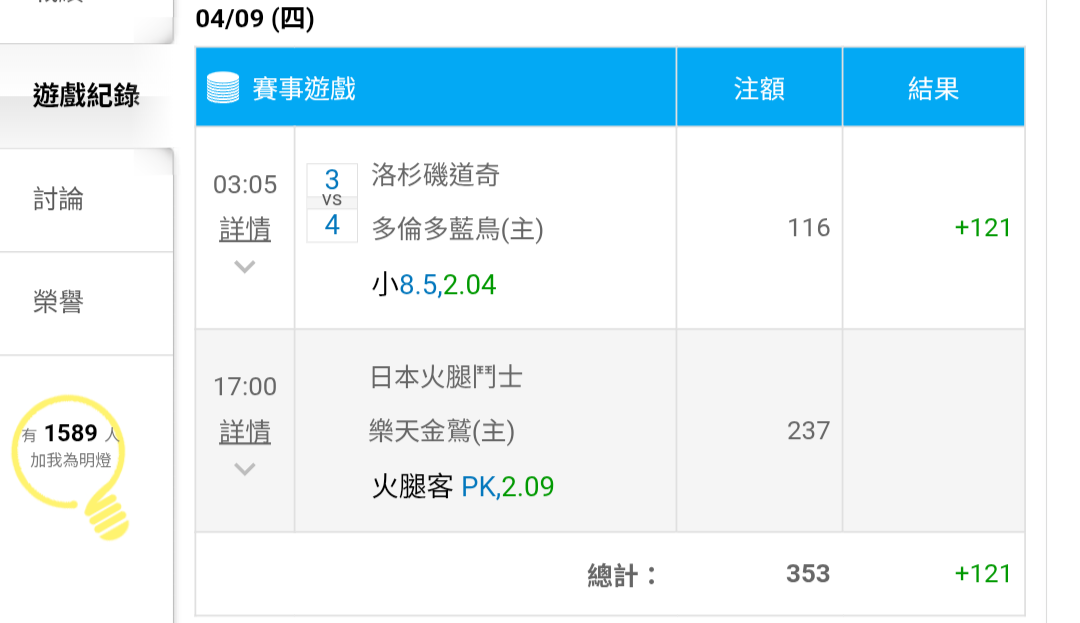Click the 小8.5,2.04 bet pick

coord(434,285)
